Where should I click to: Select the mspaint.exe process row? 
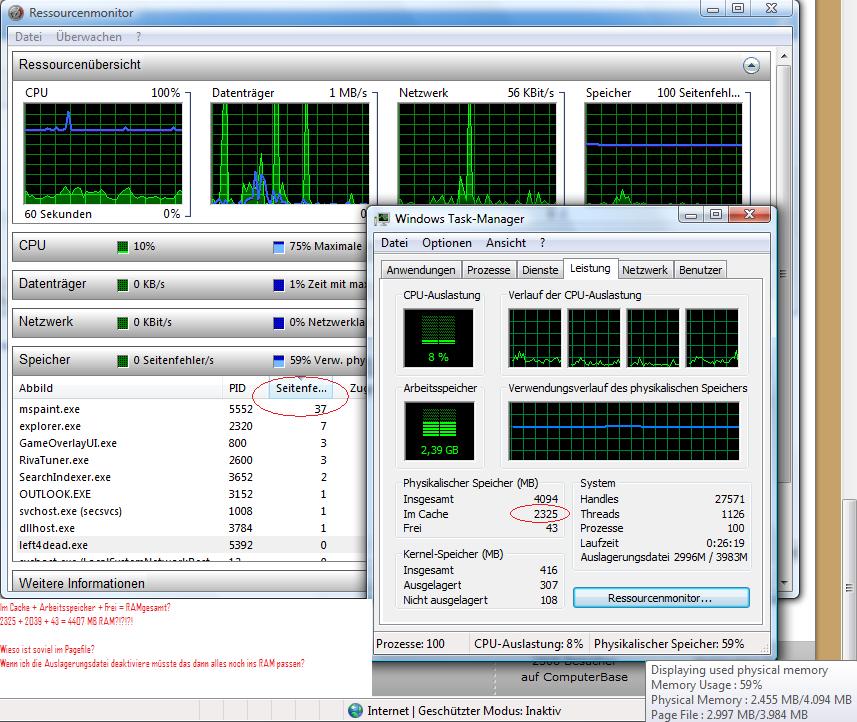click(x=189, y=409)
